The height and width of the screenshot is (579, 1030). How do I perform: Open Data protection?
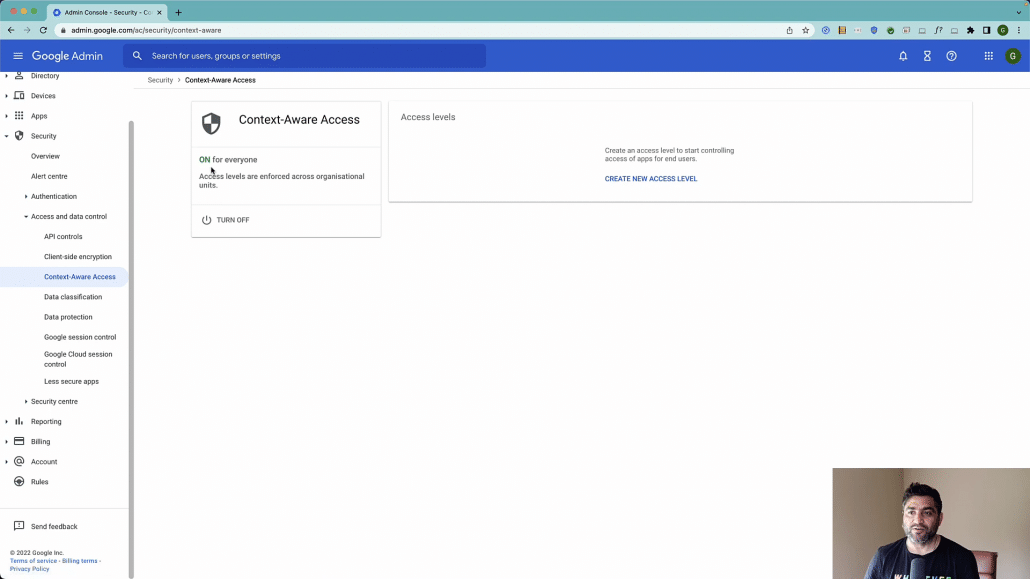click(68, 317)
